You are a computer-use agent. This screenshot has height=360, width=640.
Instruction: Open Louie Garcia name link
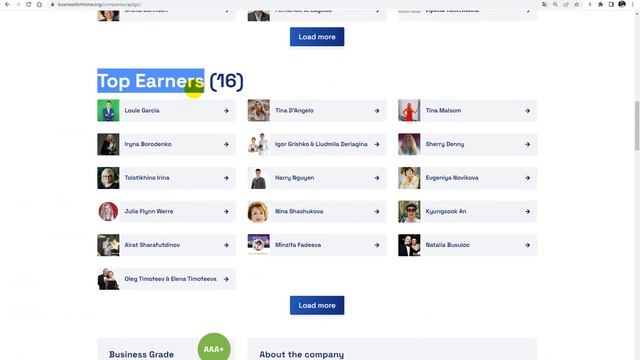[142, 111]
